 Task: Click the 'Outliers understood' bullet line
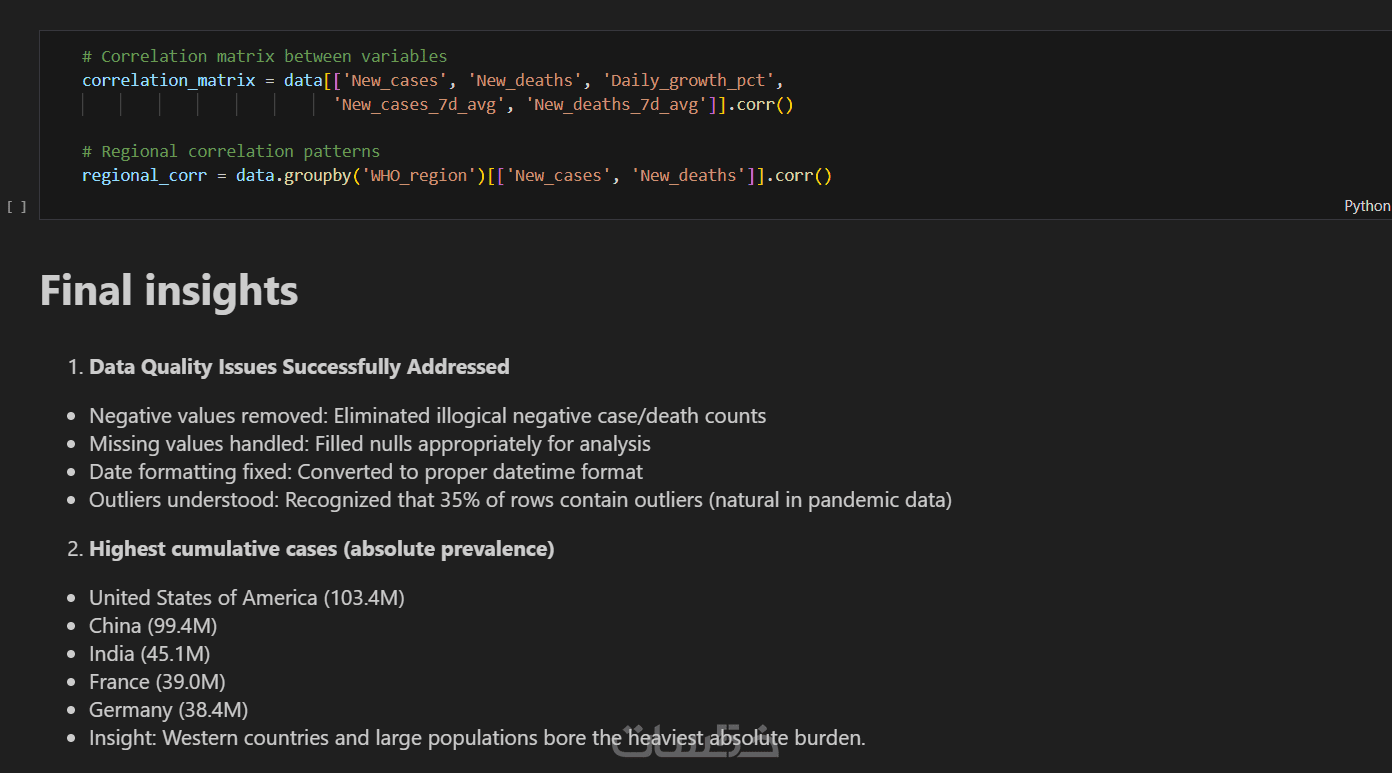520,500
